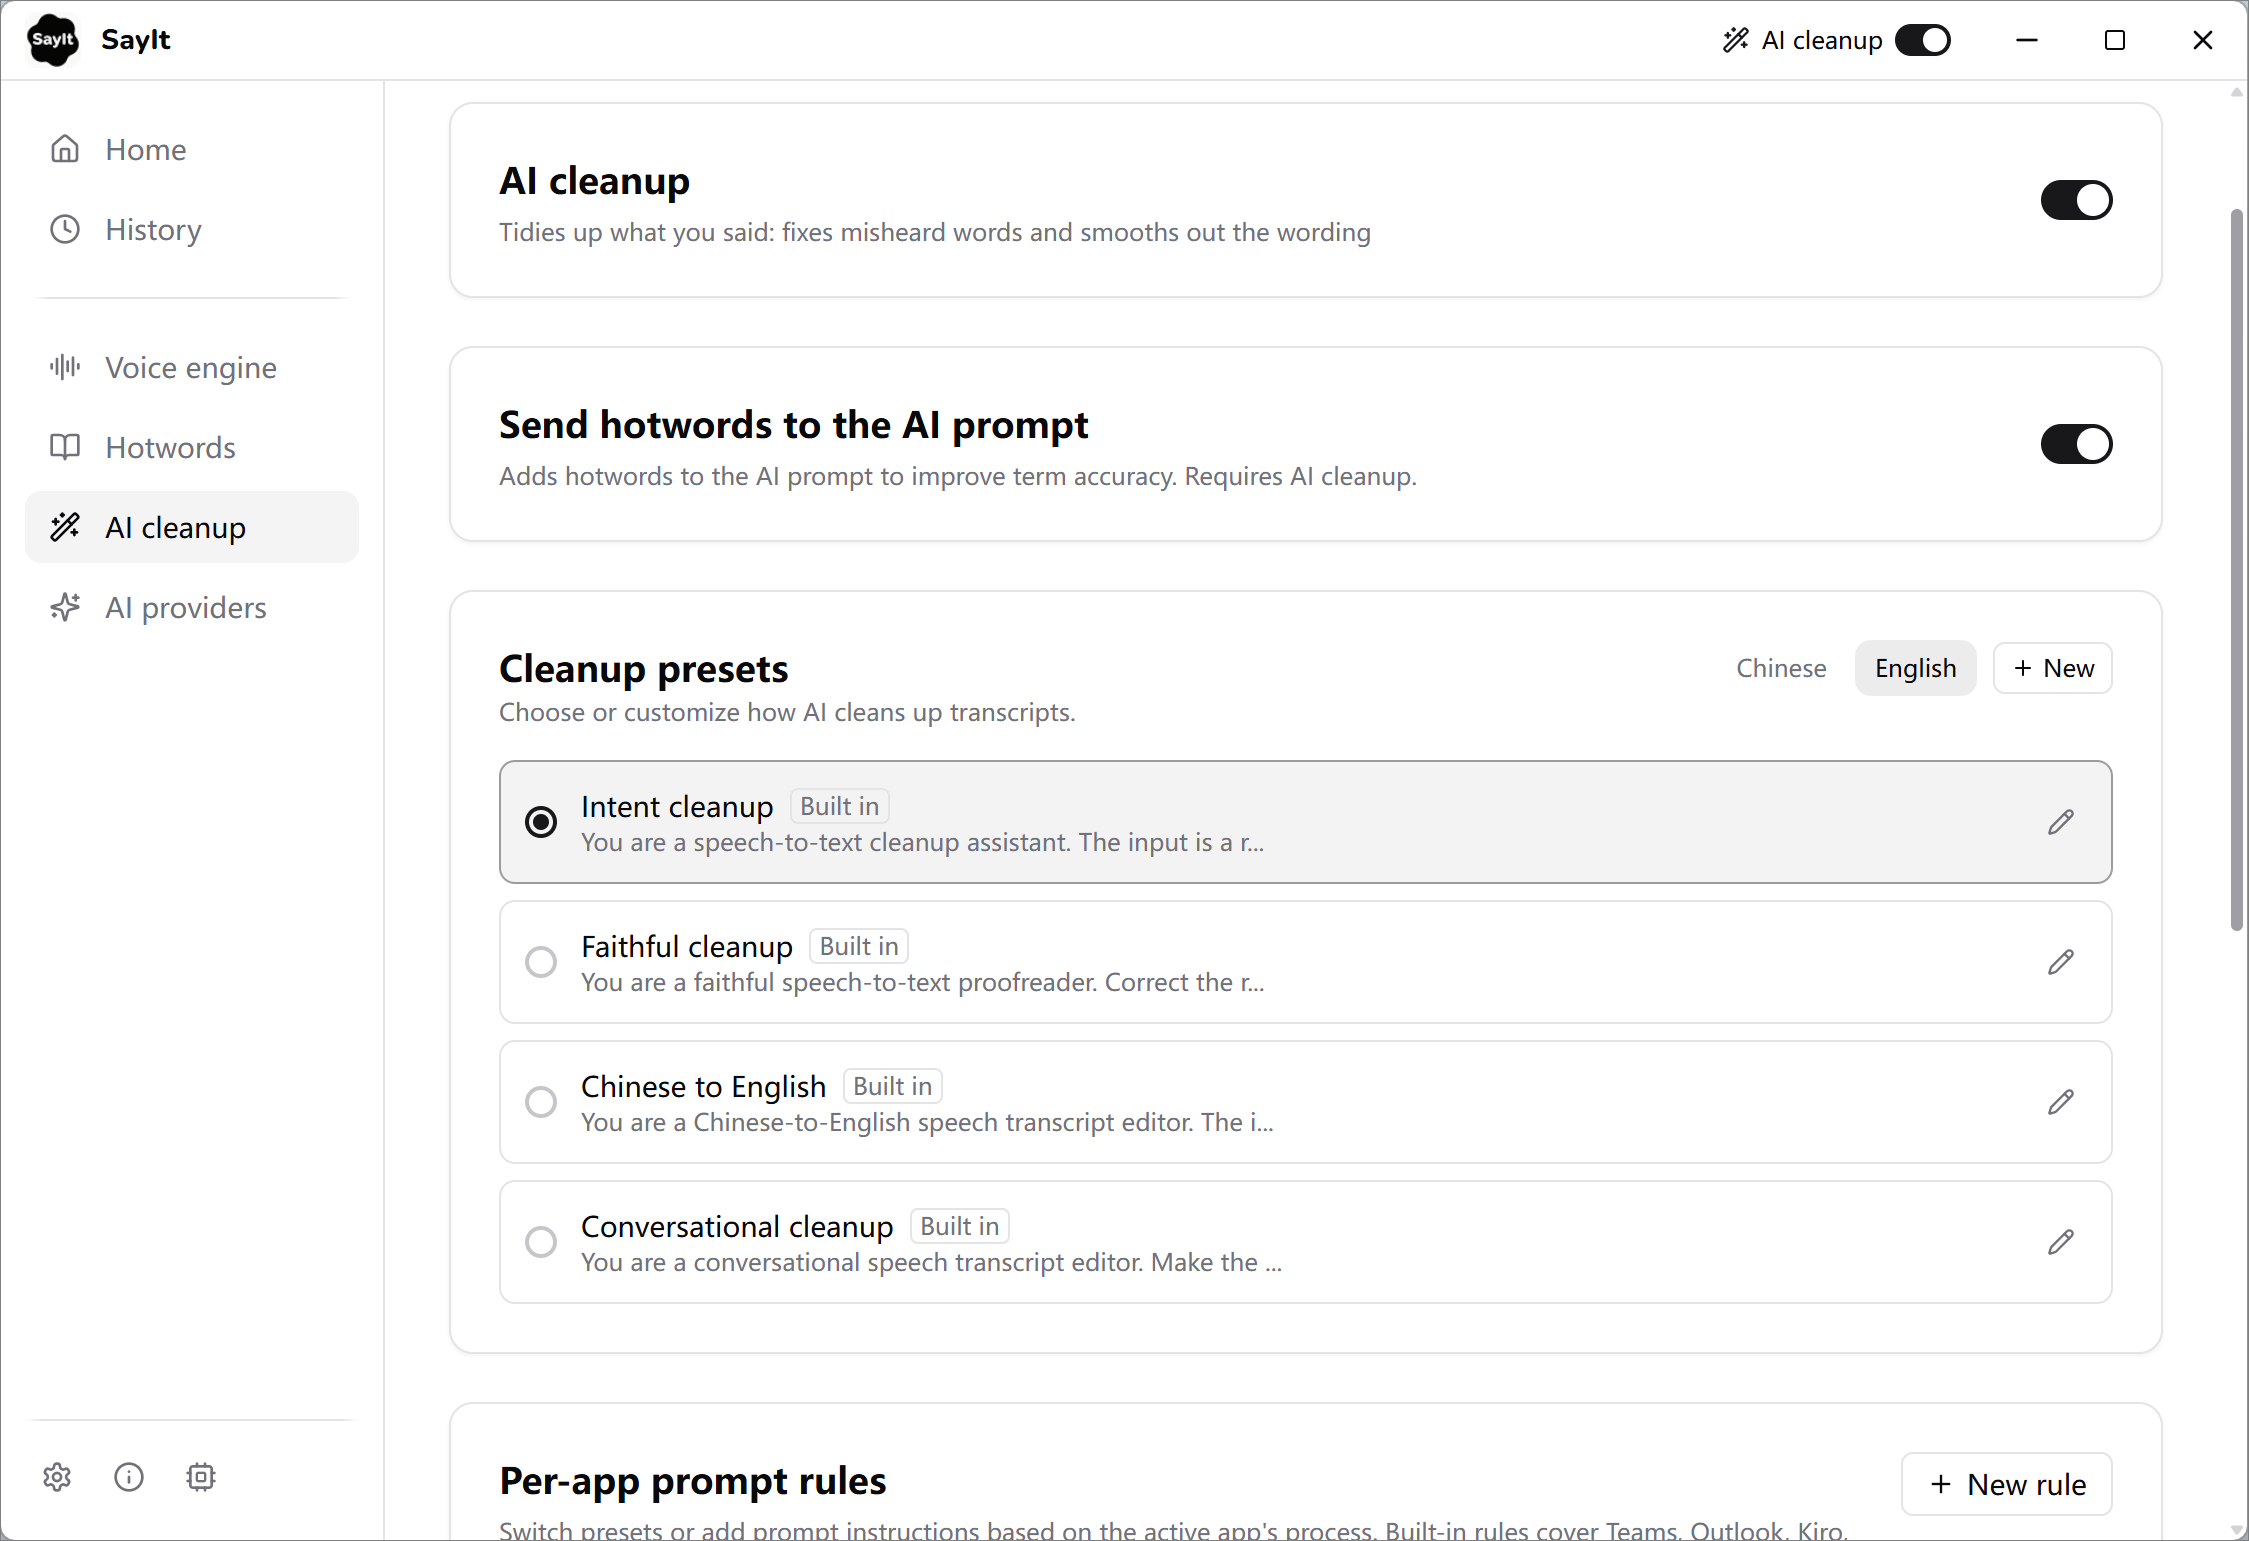This screenshot has width=2249, height=1541.
Task: Open the Voice engine settings
Action: (192, 367)
